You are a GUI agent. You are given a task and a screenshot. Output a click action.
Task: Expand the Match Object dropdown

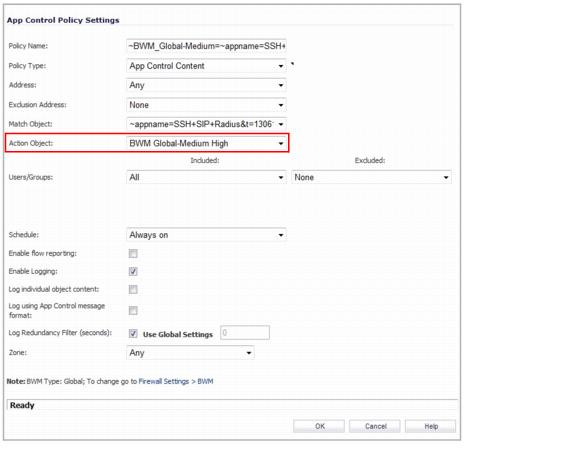(206, 124)
